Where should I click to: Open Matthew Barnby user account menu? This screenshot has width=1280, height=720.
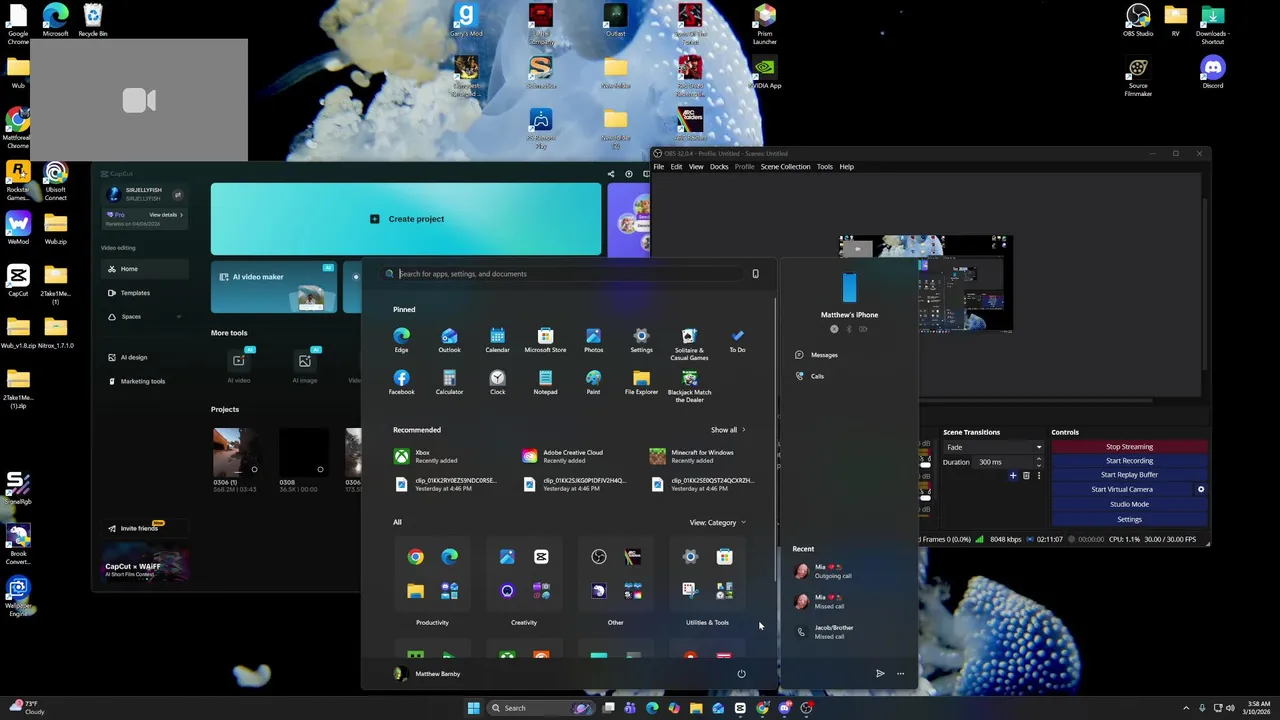pos(427,674)
